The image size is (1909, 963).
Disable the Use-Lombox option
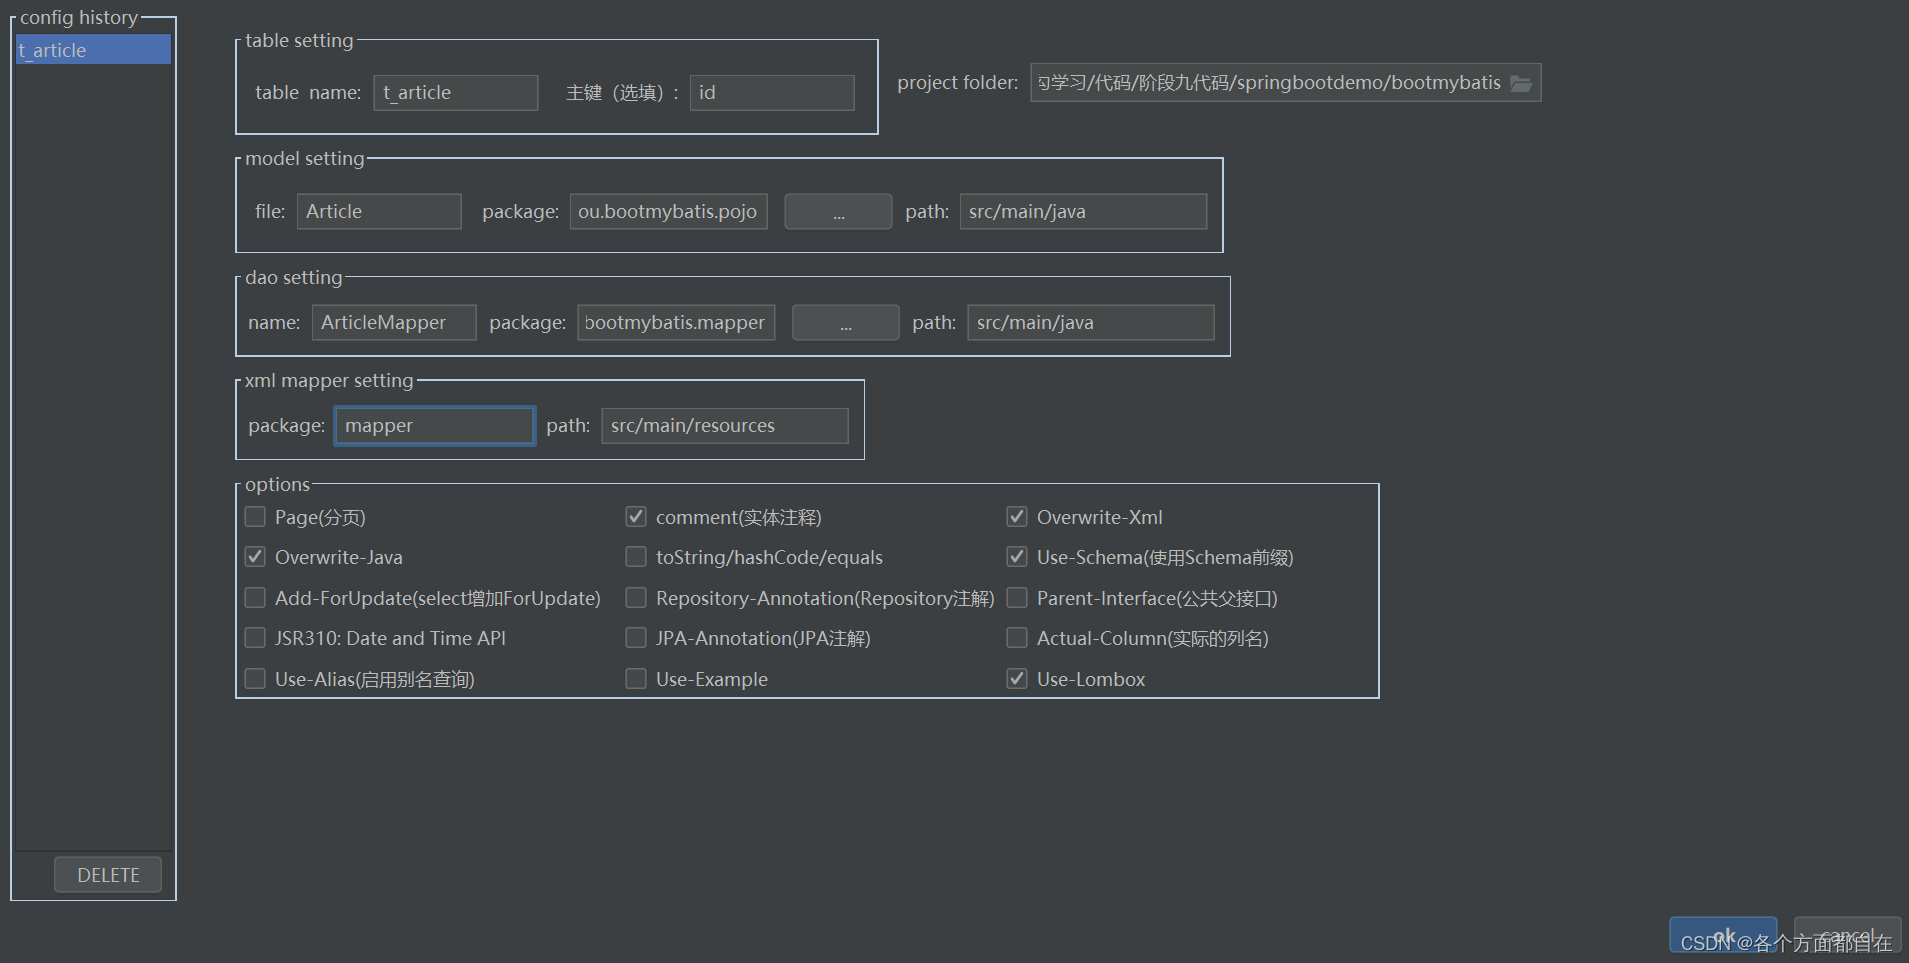[1016, 678]
